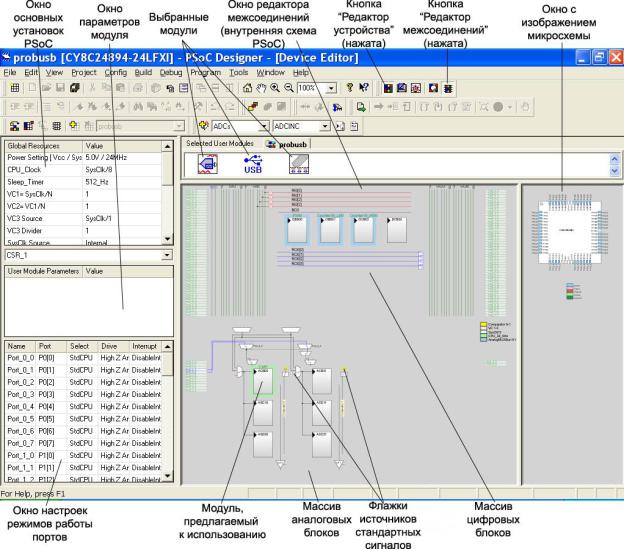
Task: Click the yellow plus icon left of project combo
Action: [x=74, y=126]
